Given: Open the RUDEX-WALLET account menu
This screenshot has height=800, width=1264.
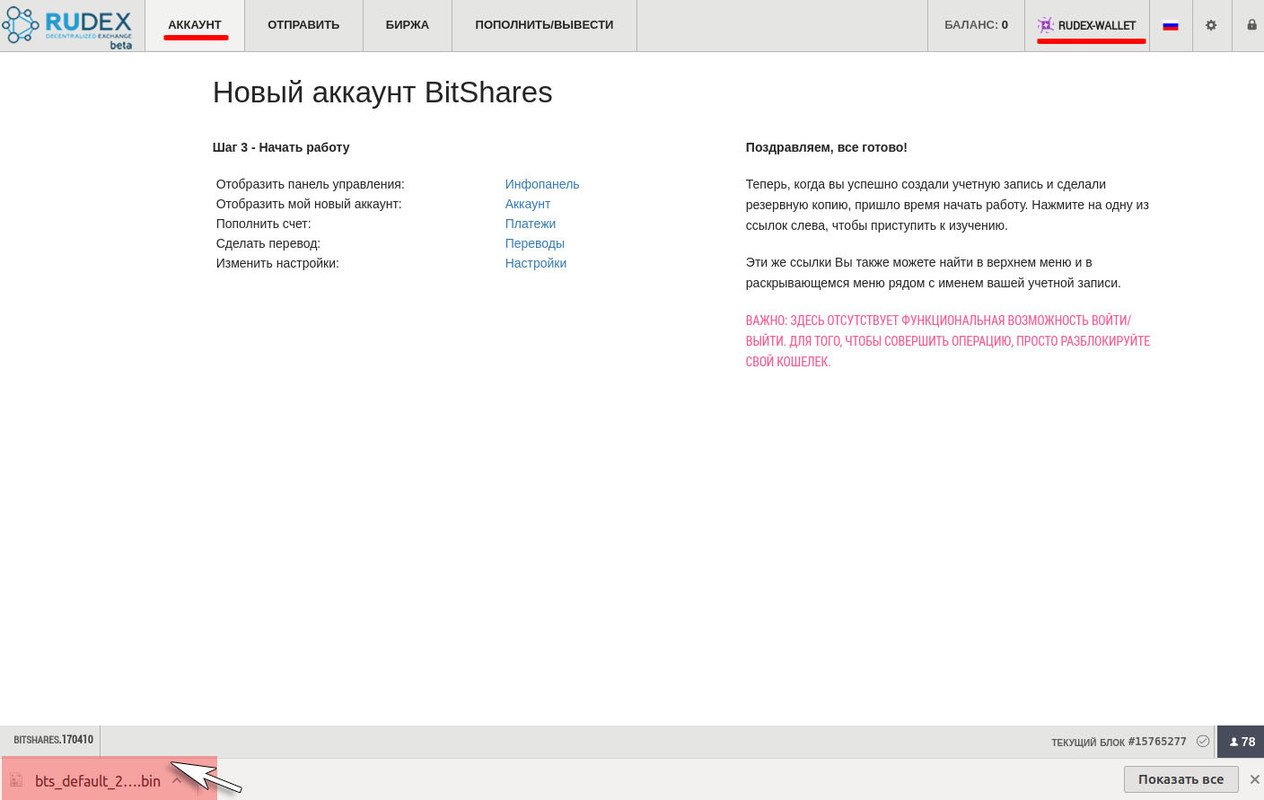Looking at the screenshot, I should click(x=1086, y=25).
